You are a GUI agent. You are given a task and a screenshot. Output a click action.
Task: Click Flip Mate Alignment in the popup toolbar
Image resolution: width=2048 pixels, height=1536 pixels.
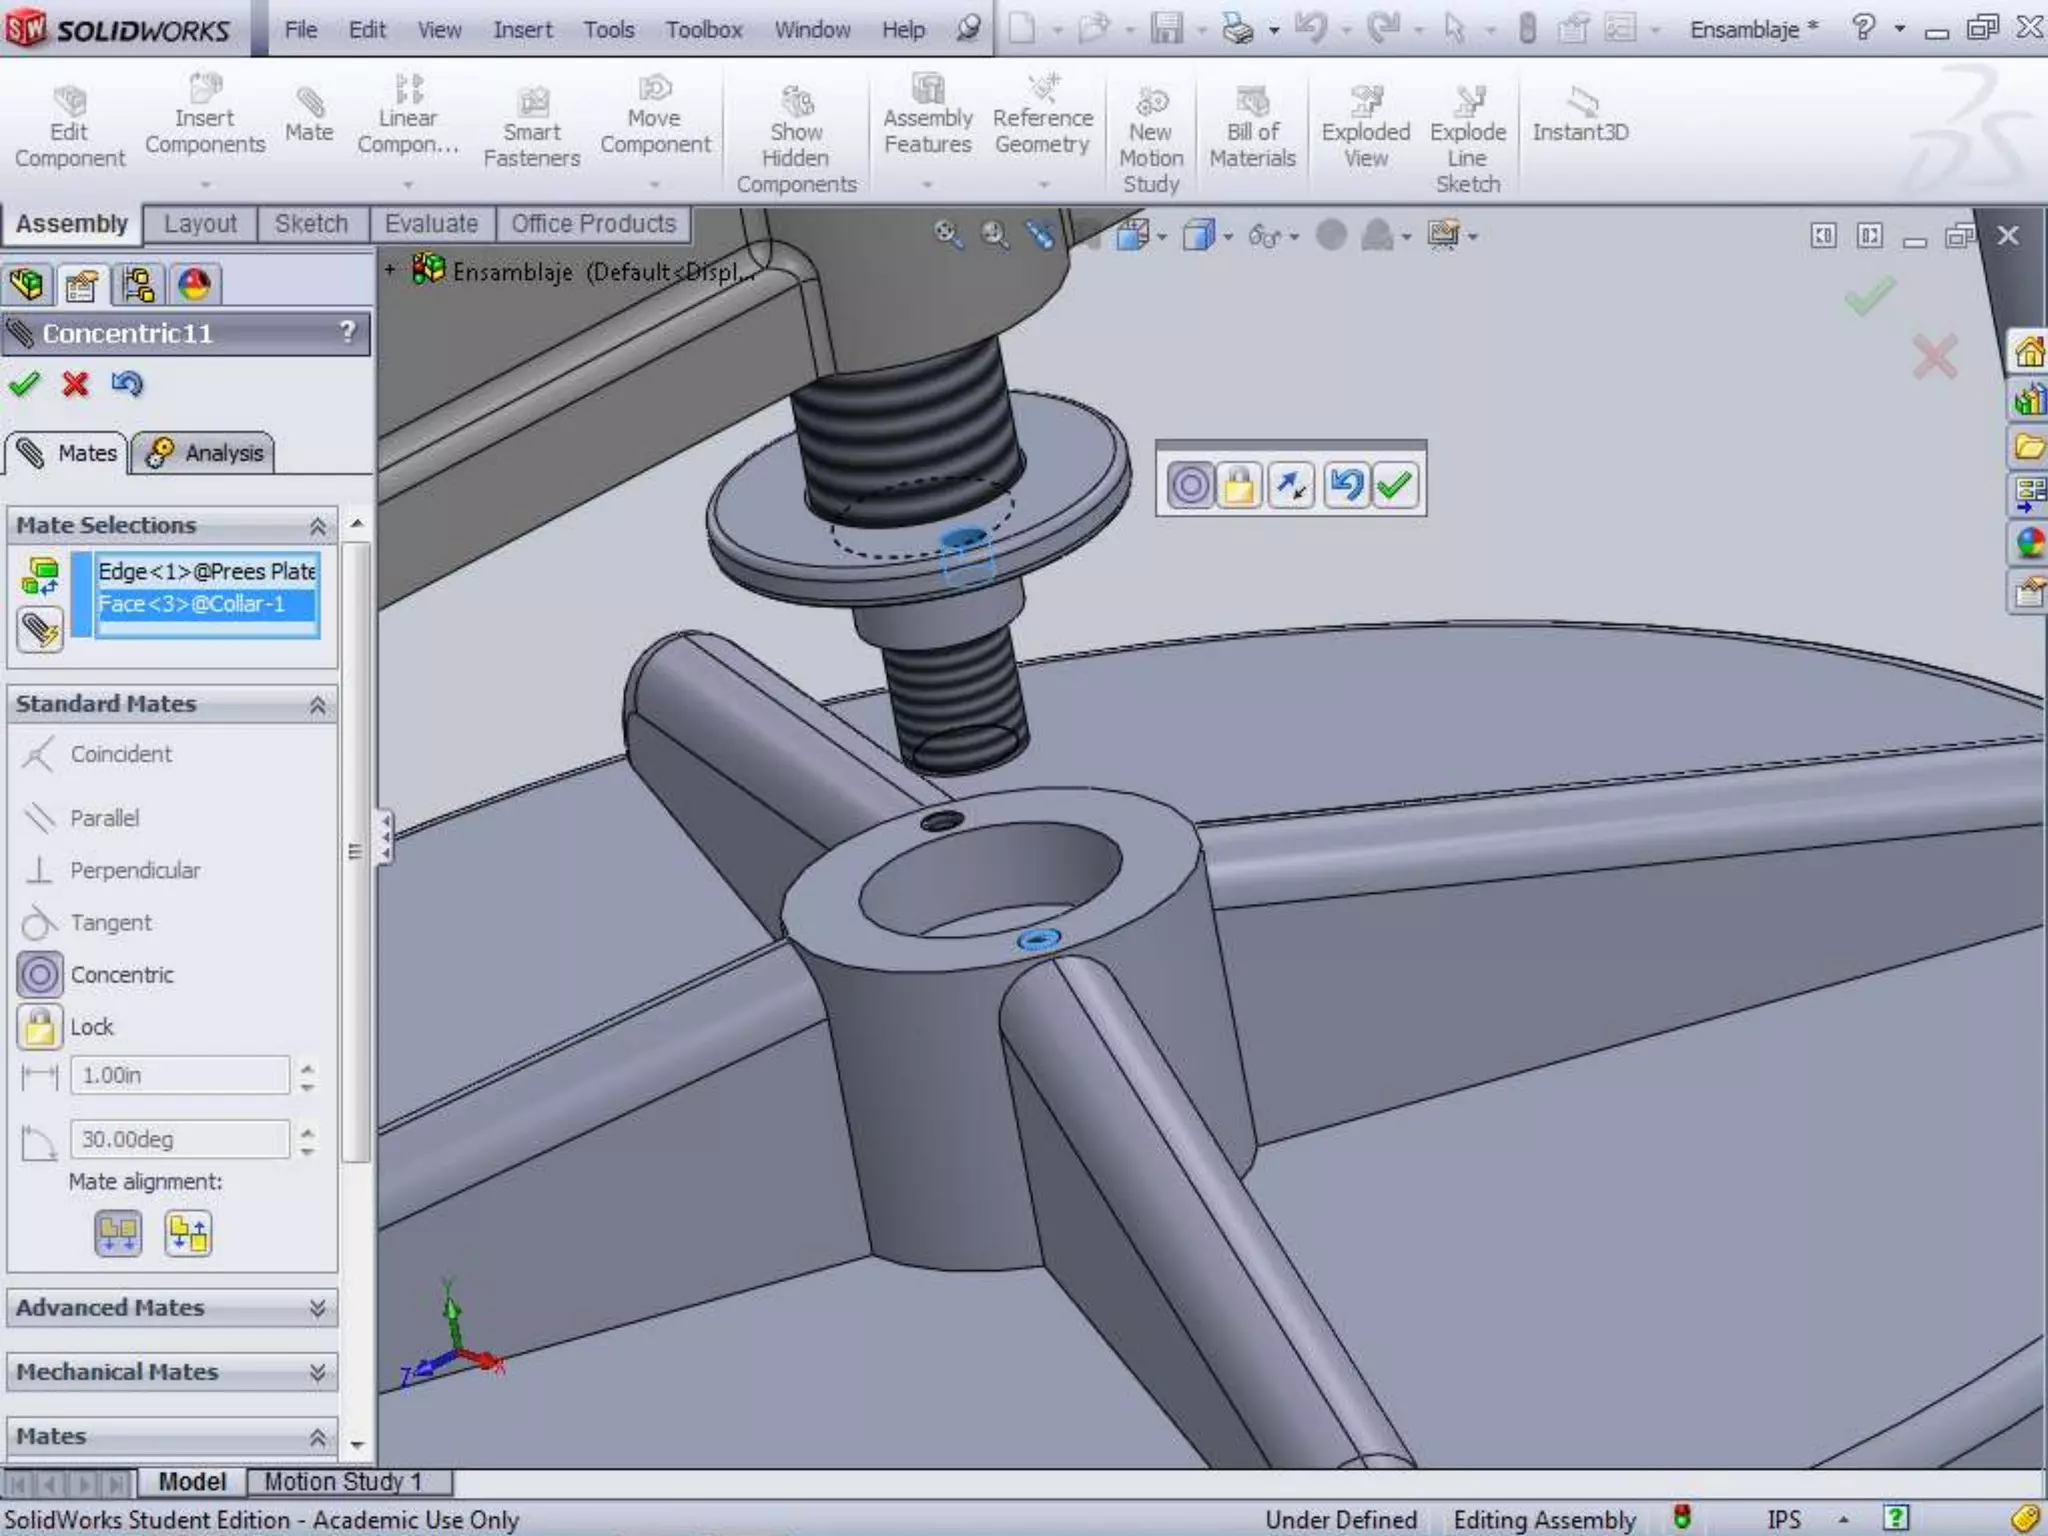click(x=1291, y=486)
